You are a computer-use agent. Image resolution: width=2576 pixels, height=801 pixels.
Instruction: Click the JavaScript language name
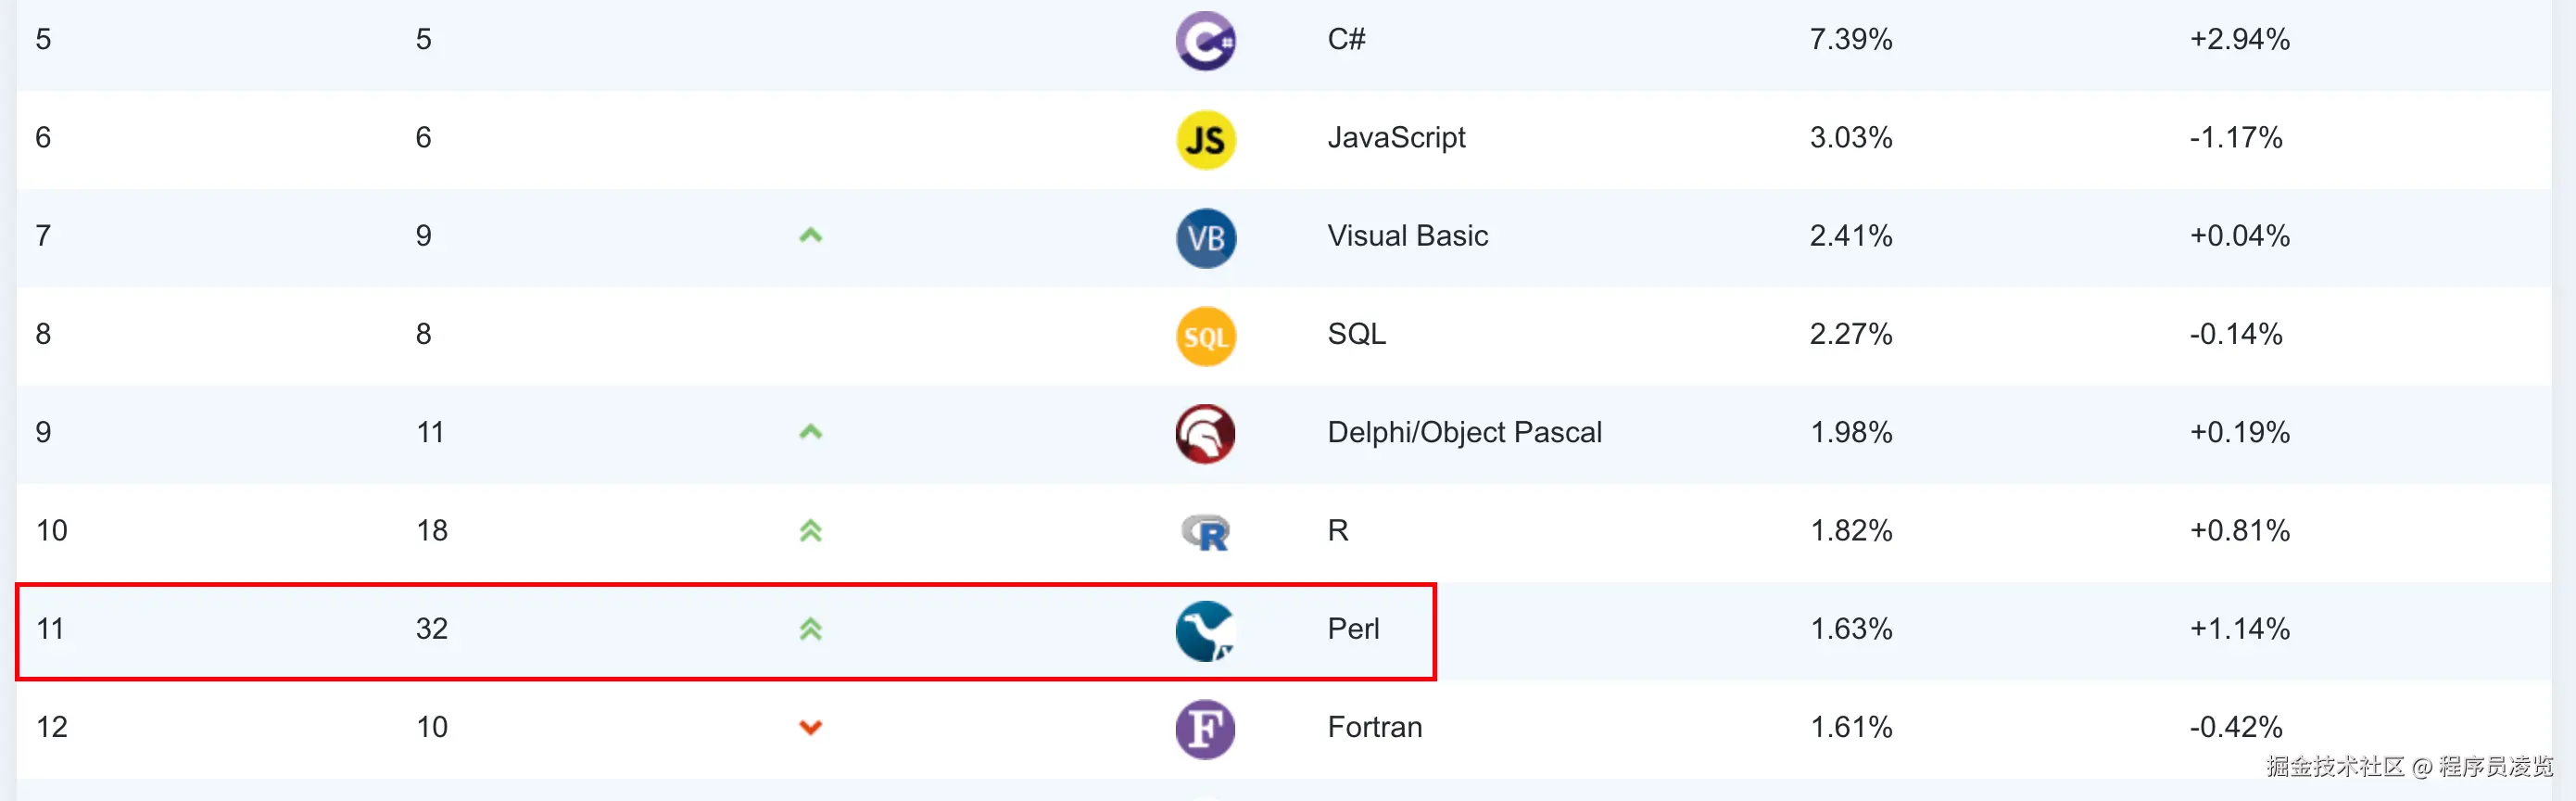tap(1396, 137)
